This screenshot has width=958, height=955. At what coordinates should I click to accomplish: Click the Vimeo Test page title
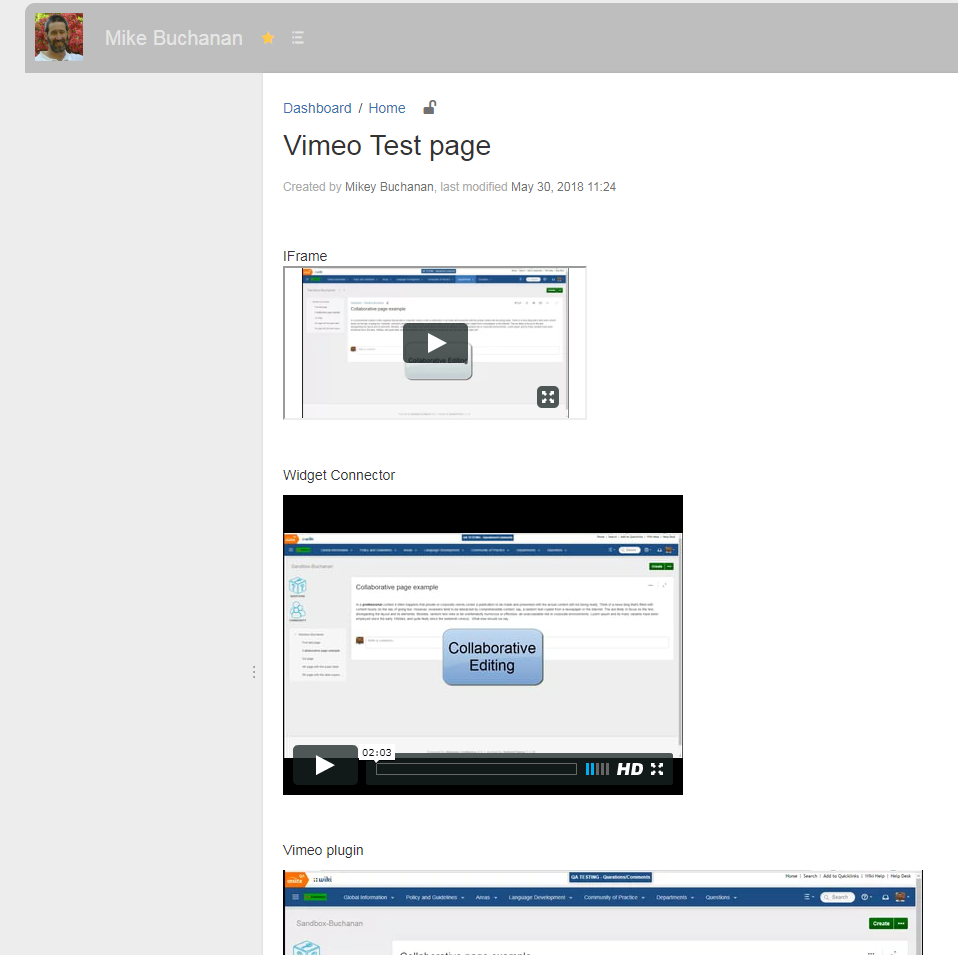[x=387, y=145]
